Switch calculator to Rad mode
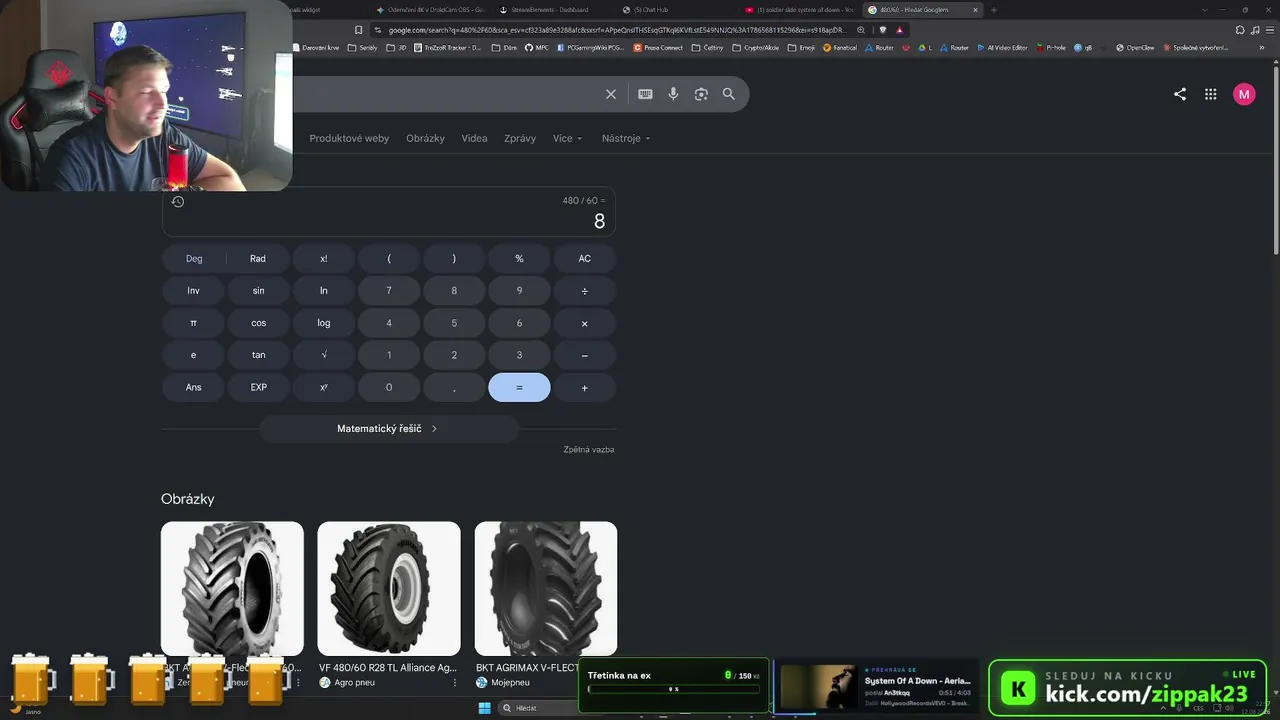Viewport: 1280px width, 720px height. 258,258
